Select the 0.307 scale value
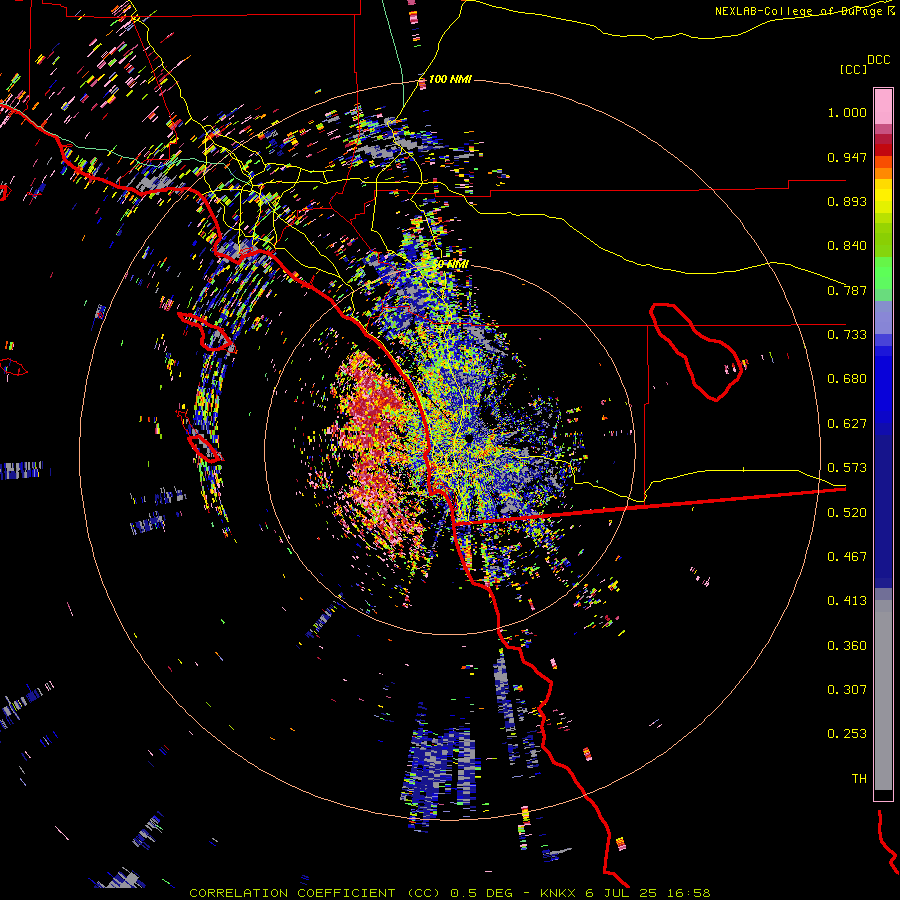The width and height of the screenshot is (900, 900). tap(847, 690)
